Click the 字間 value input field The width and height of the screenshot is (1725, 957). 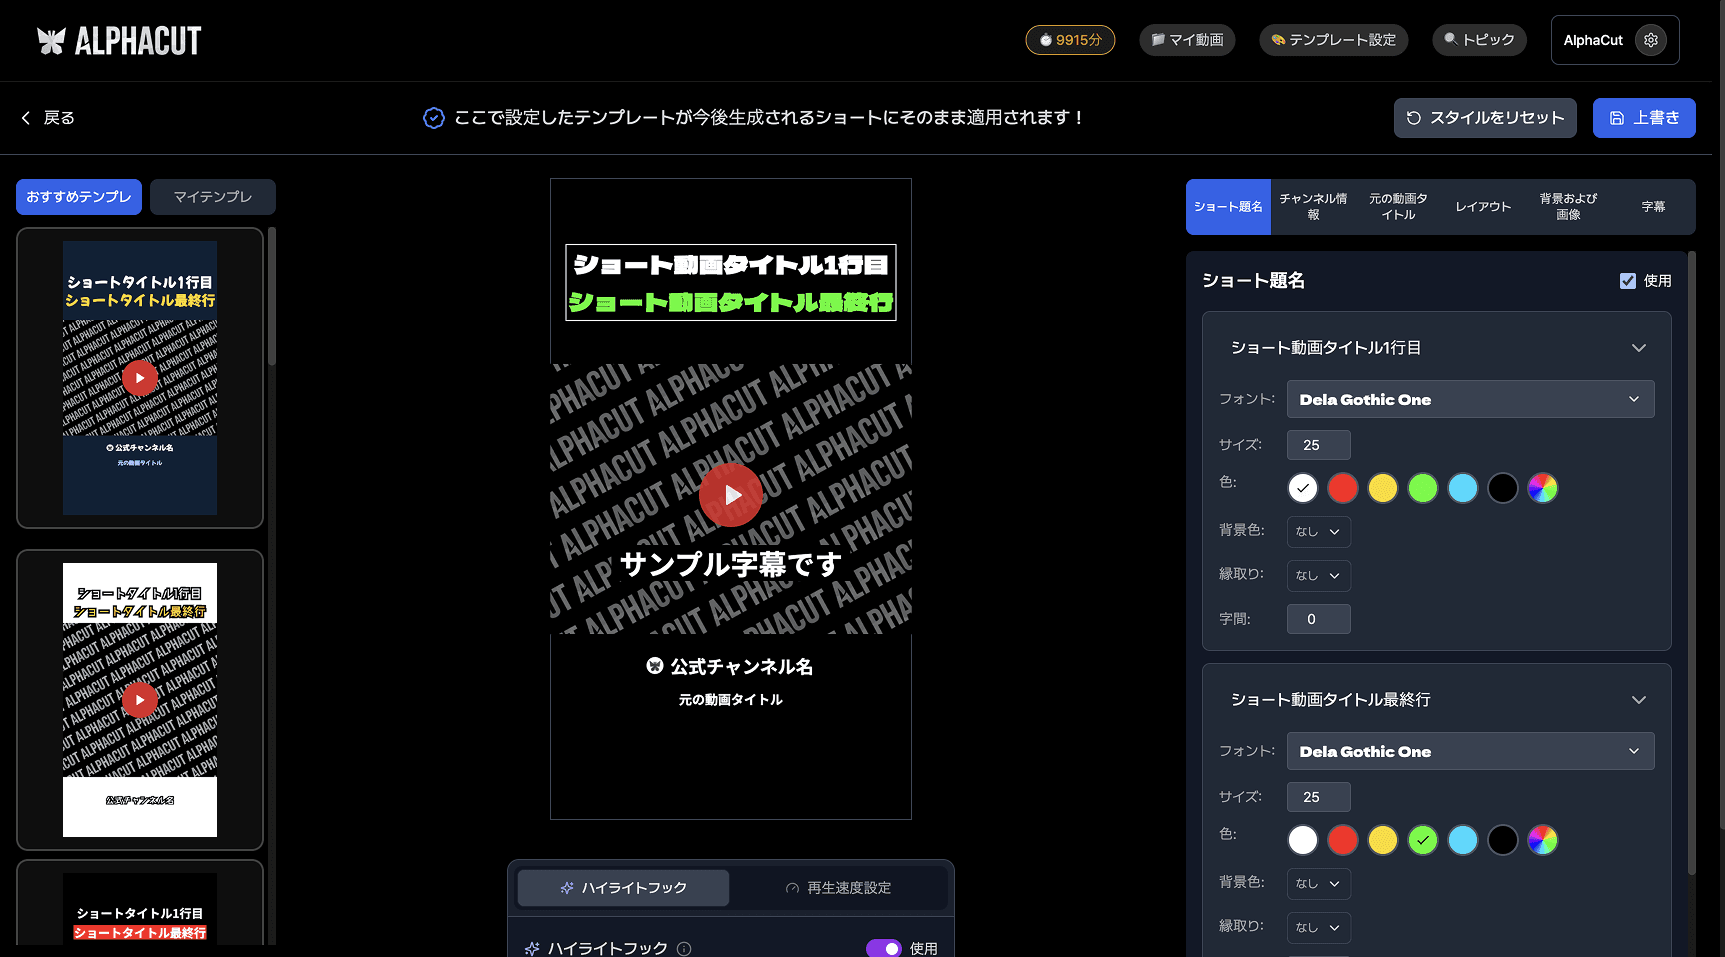[1318, 618]
